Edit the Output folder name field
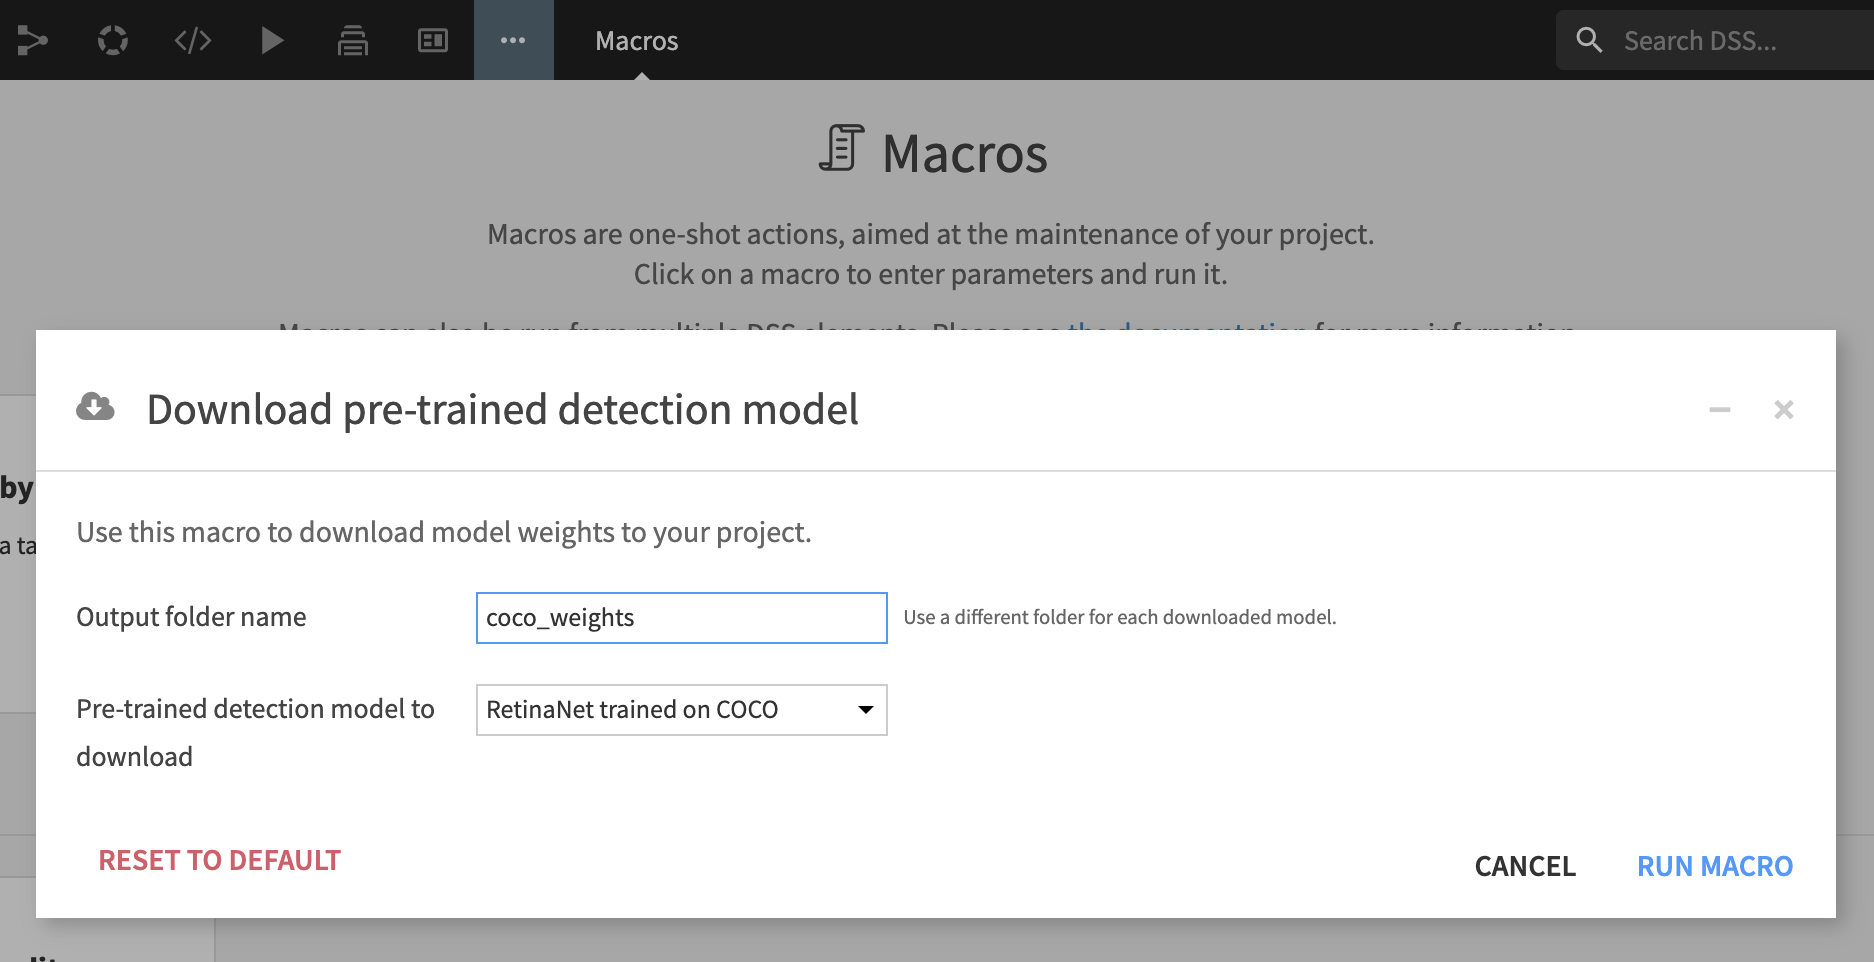This screenshot has width=1874, height=962. coord(681,618)
